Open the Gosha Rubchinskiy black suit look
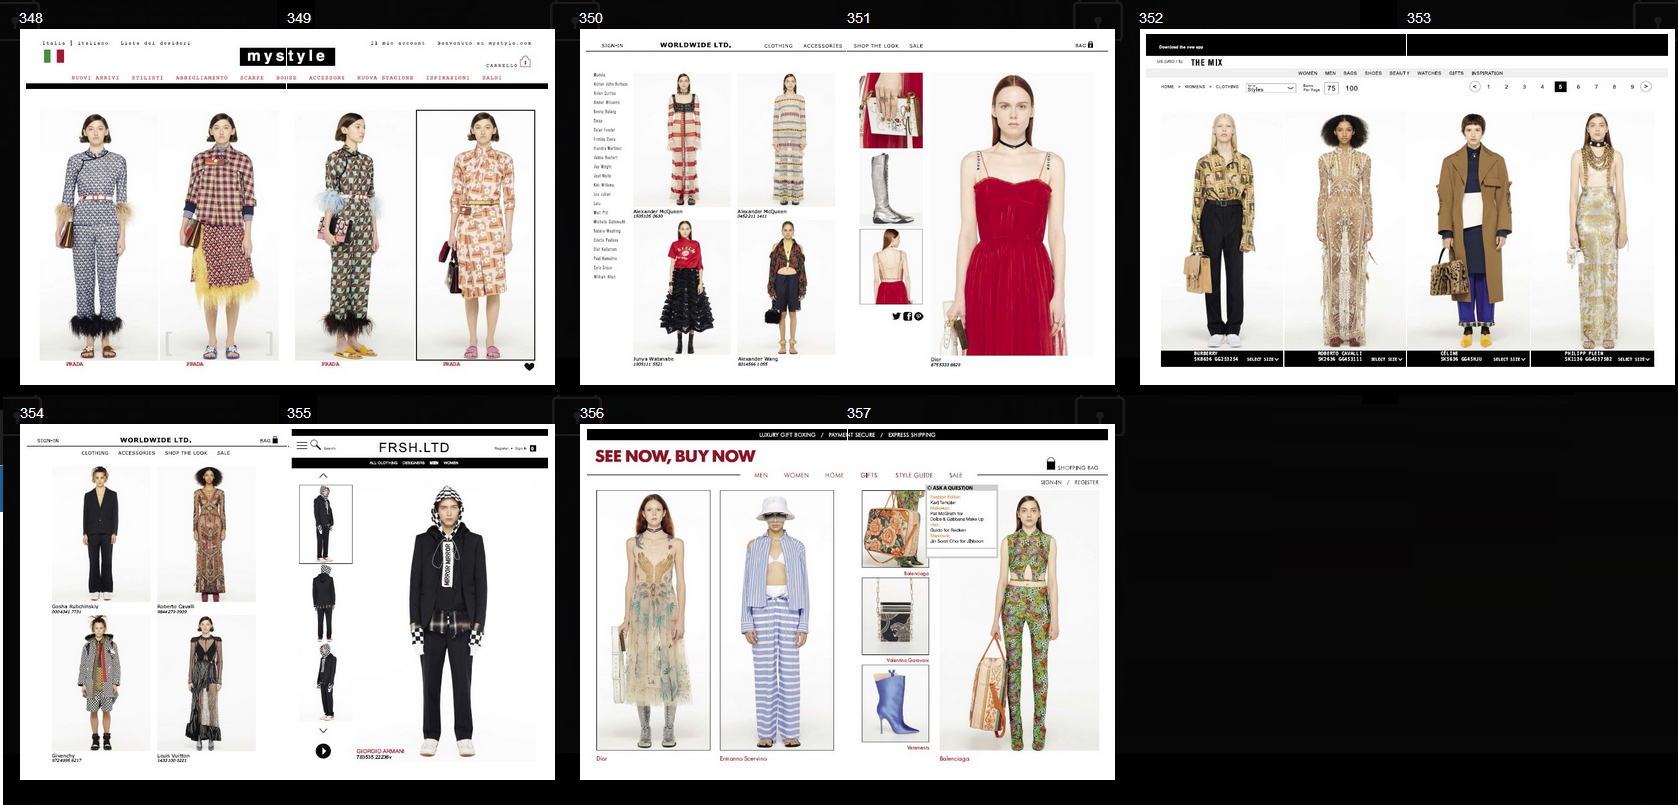The image size is (1678, 805). point(101,534)
